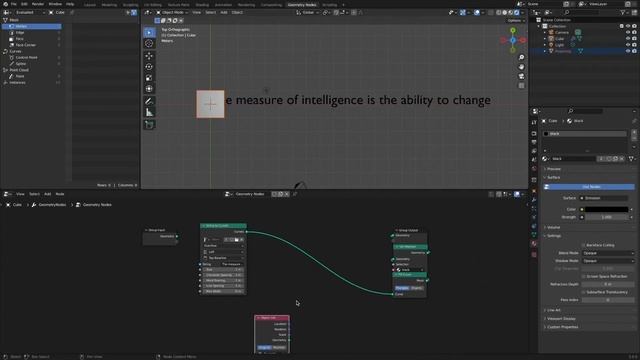640x360 pixels.
Task: Disable Cube in renders via camera icon
Action: (x=634, y=39)
